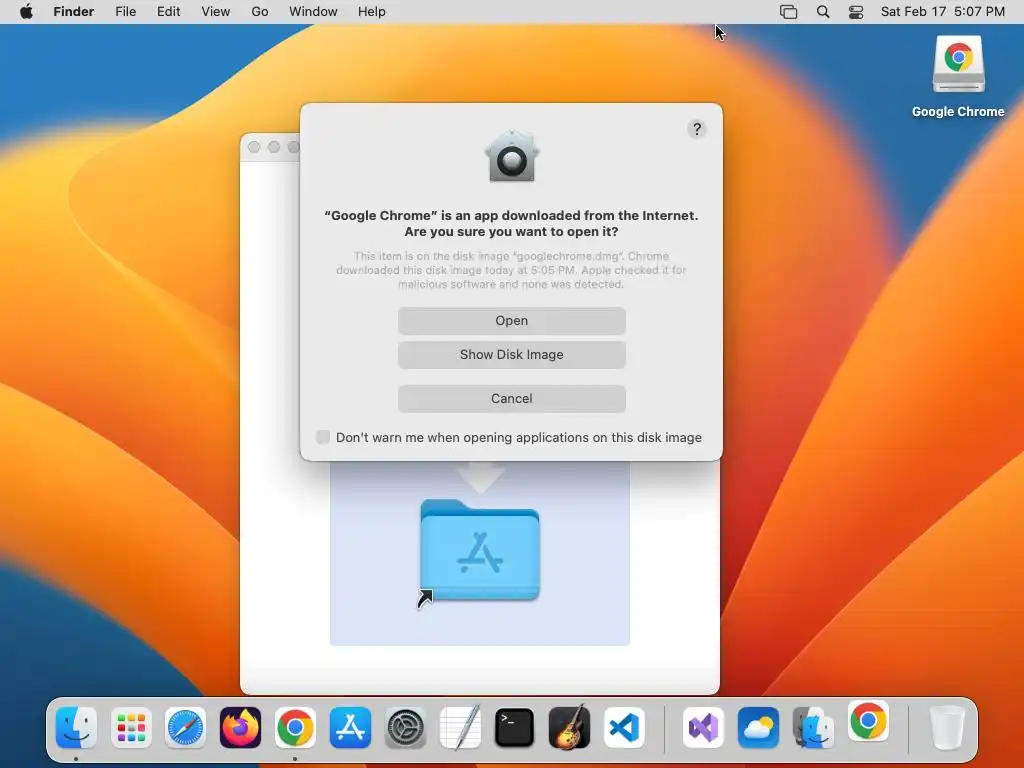Click Chrome icon right of Migration Assistant
Image resolution: width=1024 pixels, height=768 pixels.
click(x=868, y=721)
